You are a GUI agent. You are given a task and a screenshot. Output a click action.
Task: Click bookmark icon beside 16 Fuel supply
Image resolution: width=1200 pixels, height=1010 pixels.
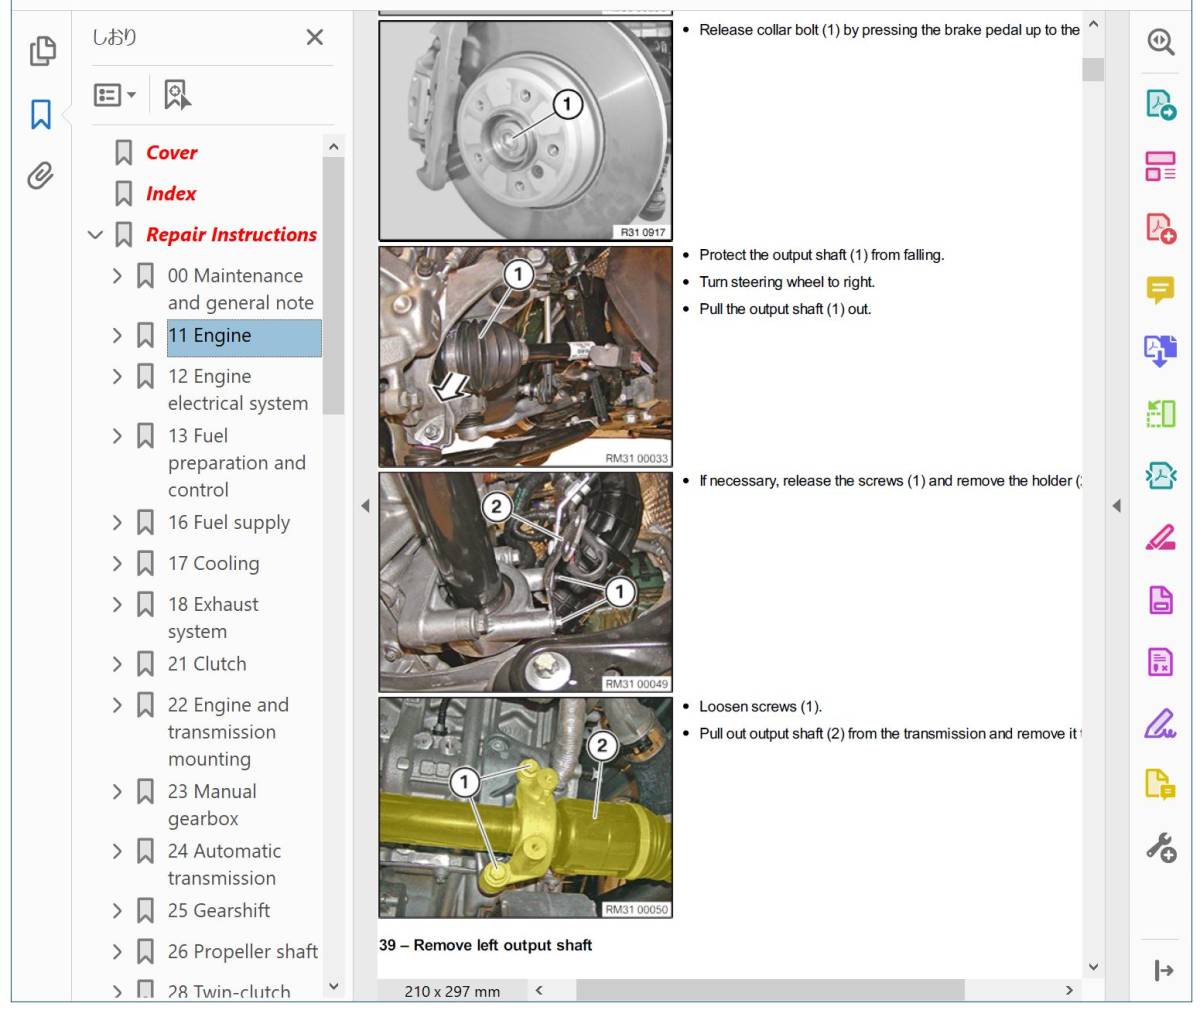(x=145, y=523)
